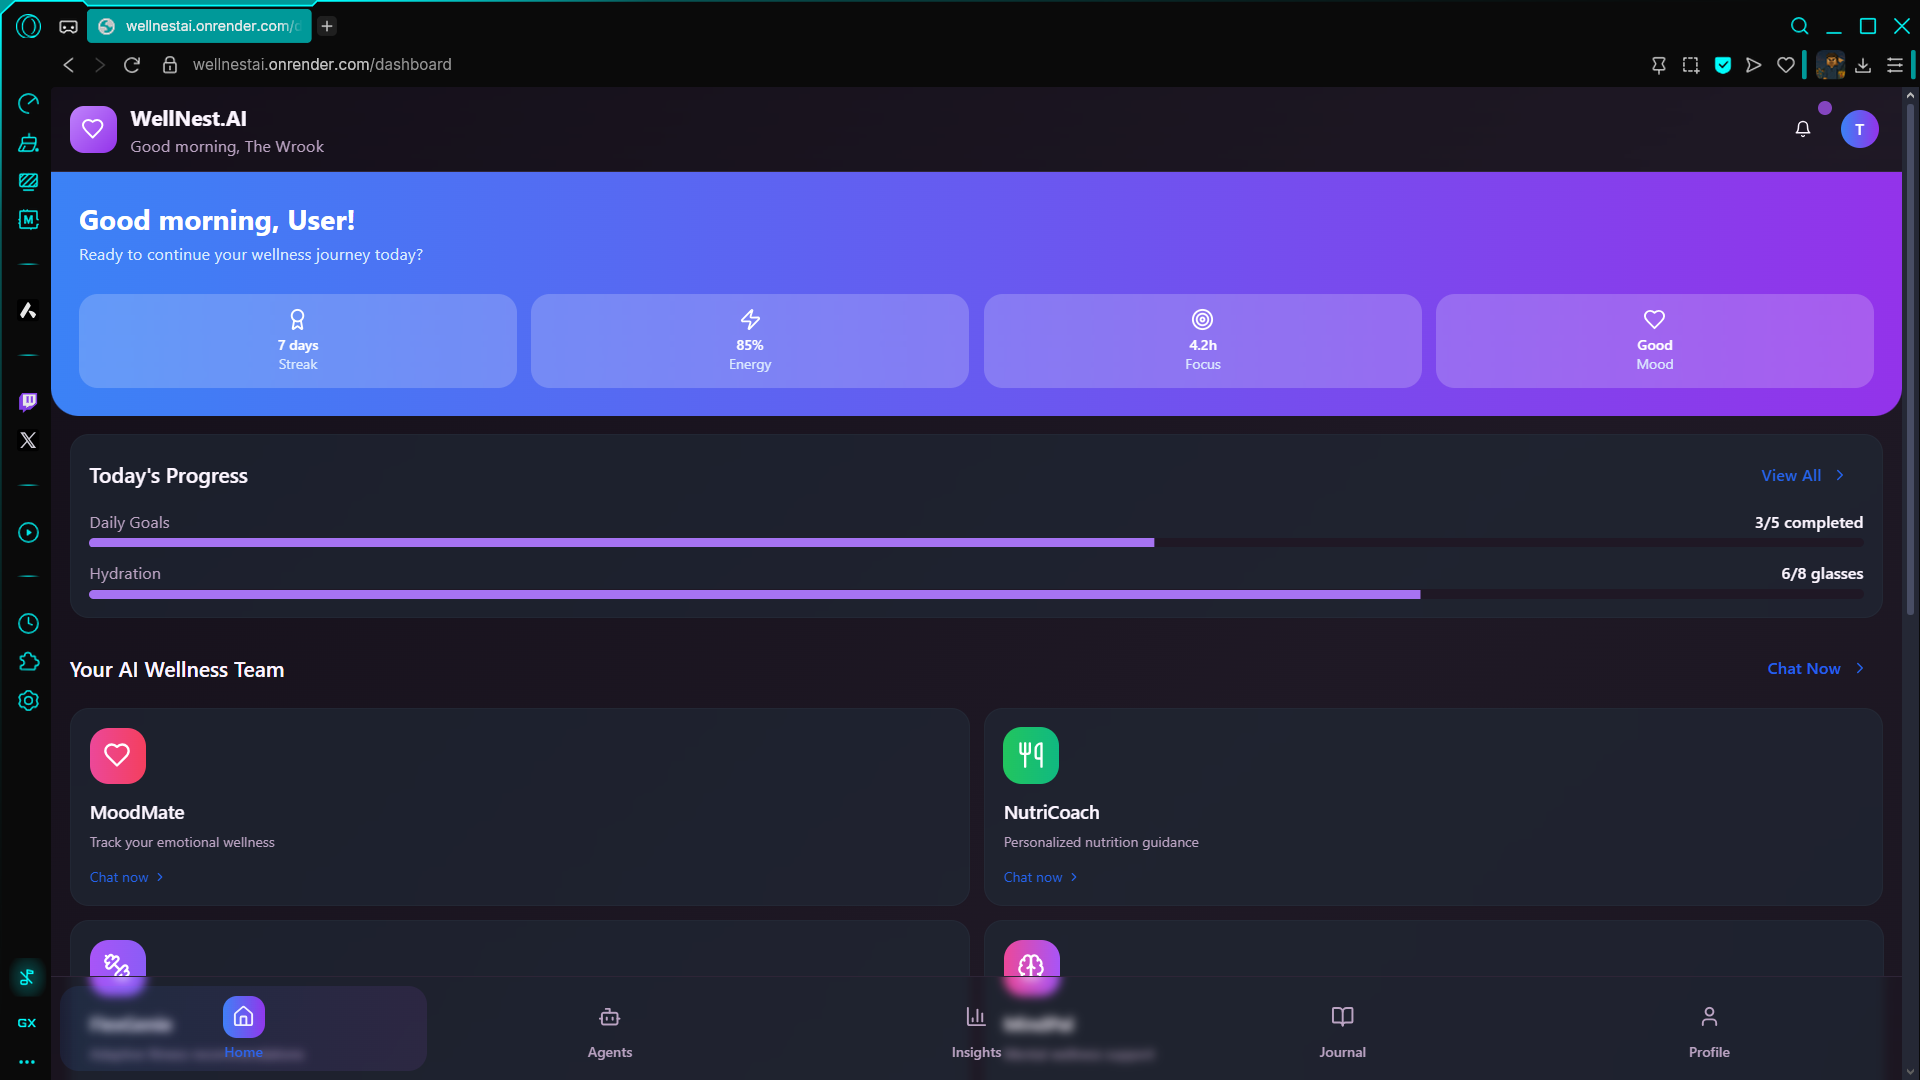Open browser sidebar history clock icon
Screen dimensions: 1920x1080
28,623
